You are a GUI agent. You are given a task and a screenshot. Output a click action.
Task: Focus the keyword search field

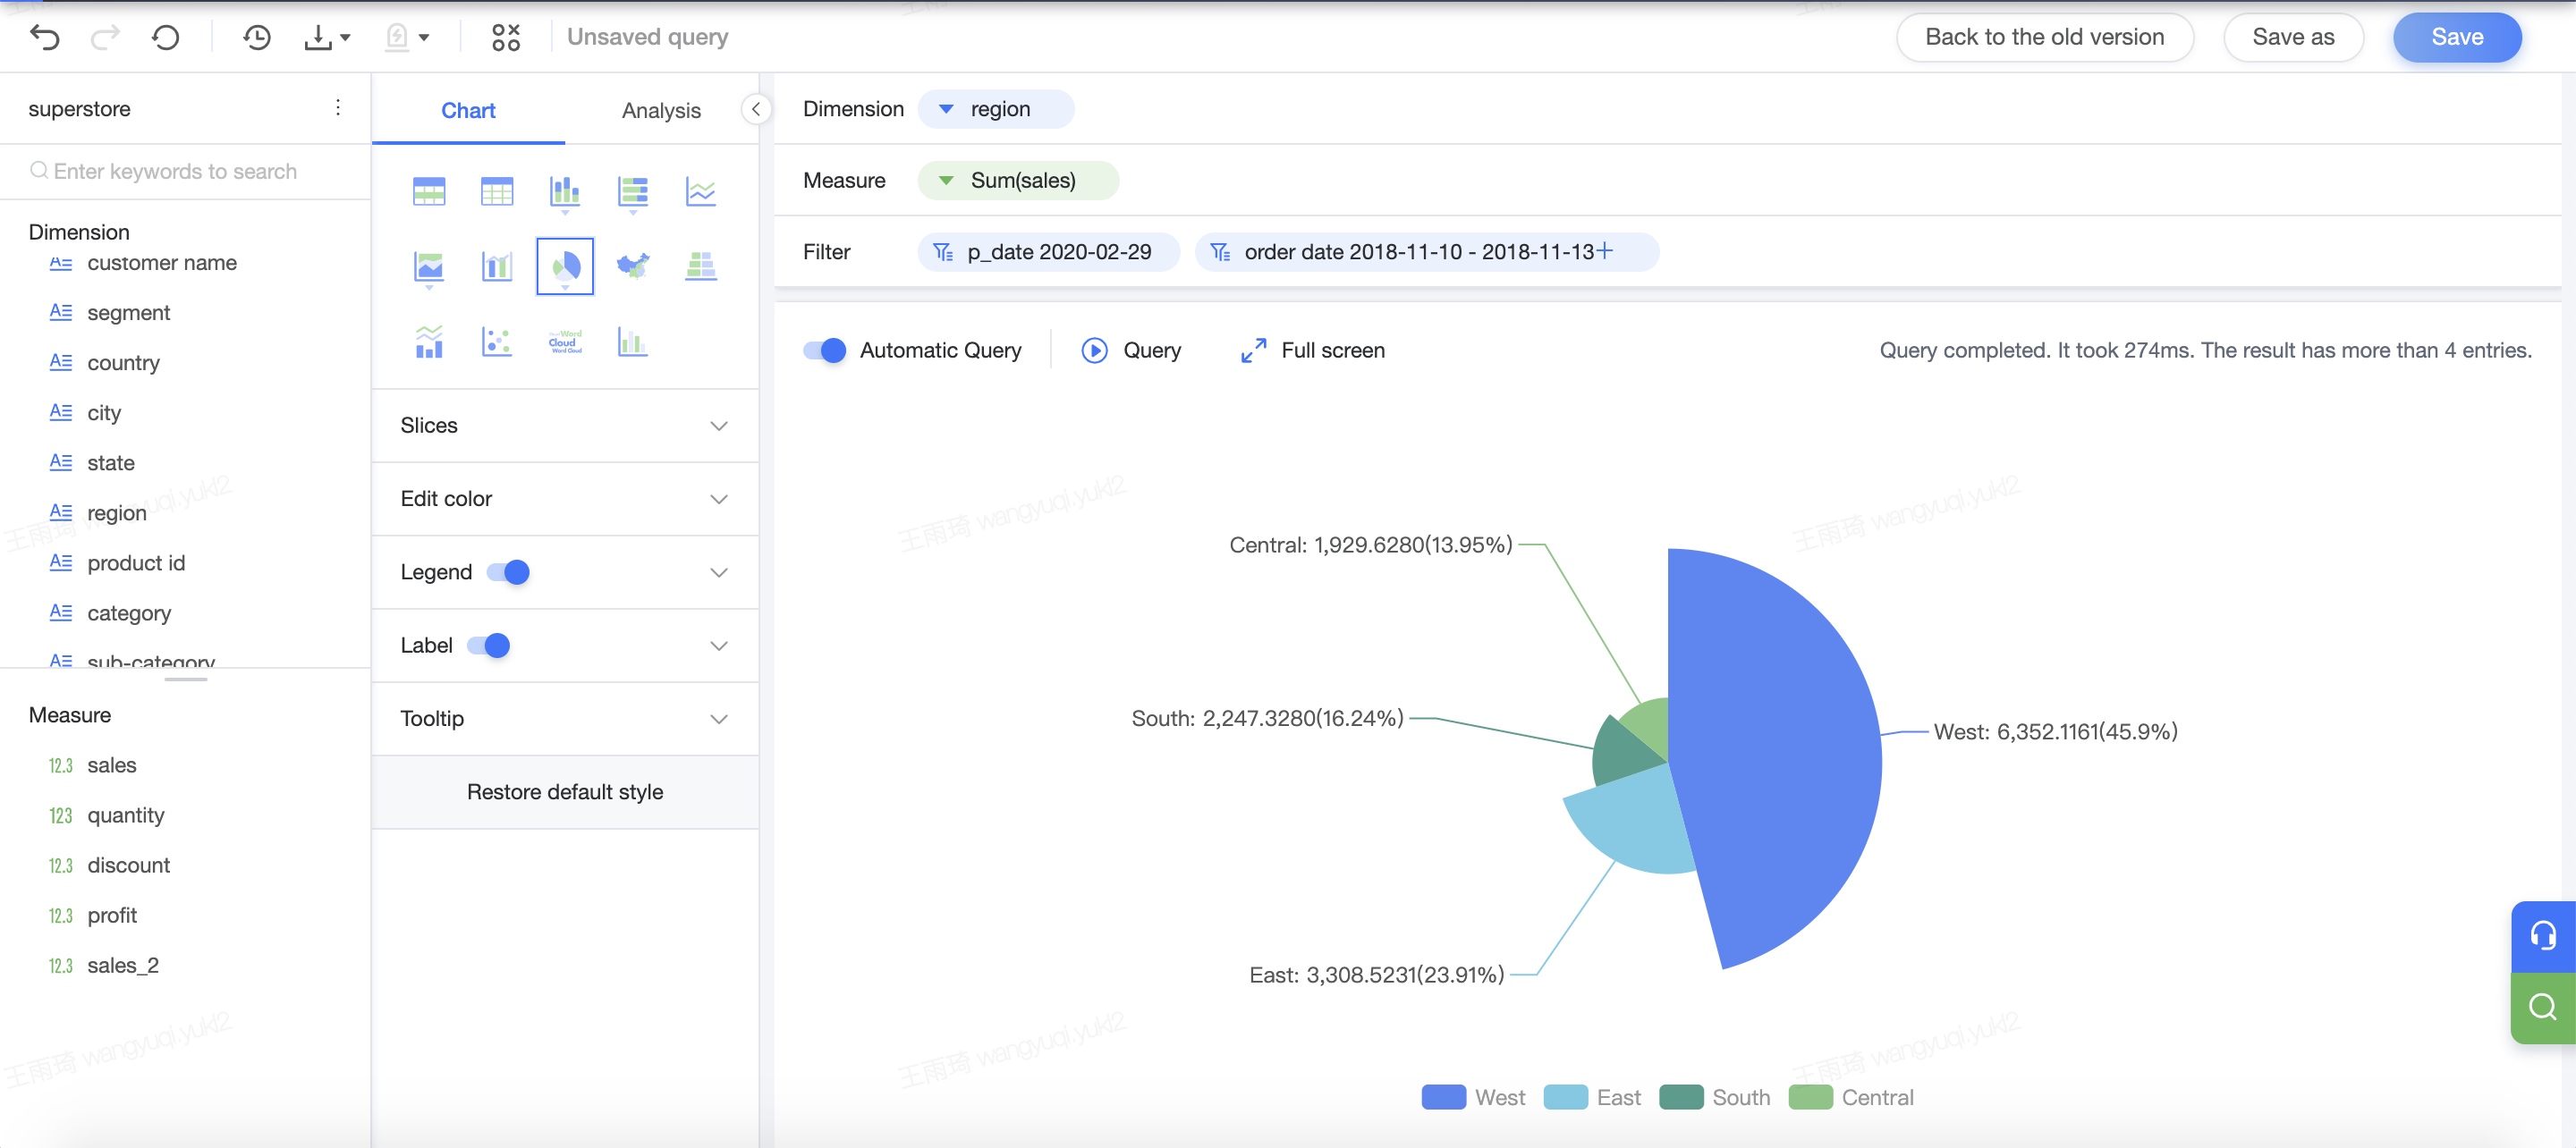pos(185,171)
